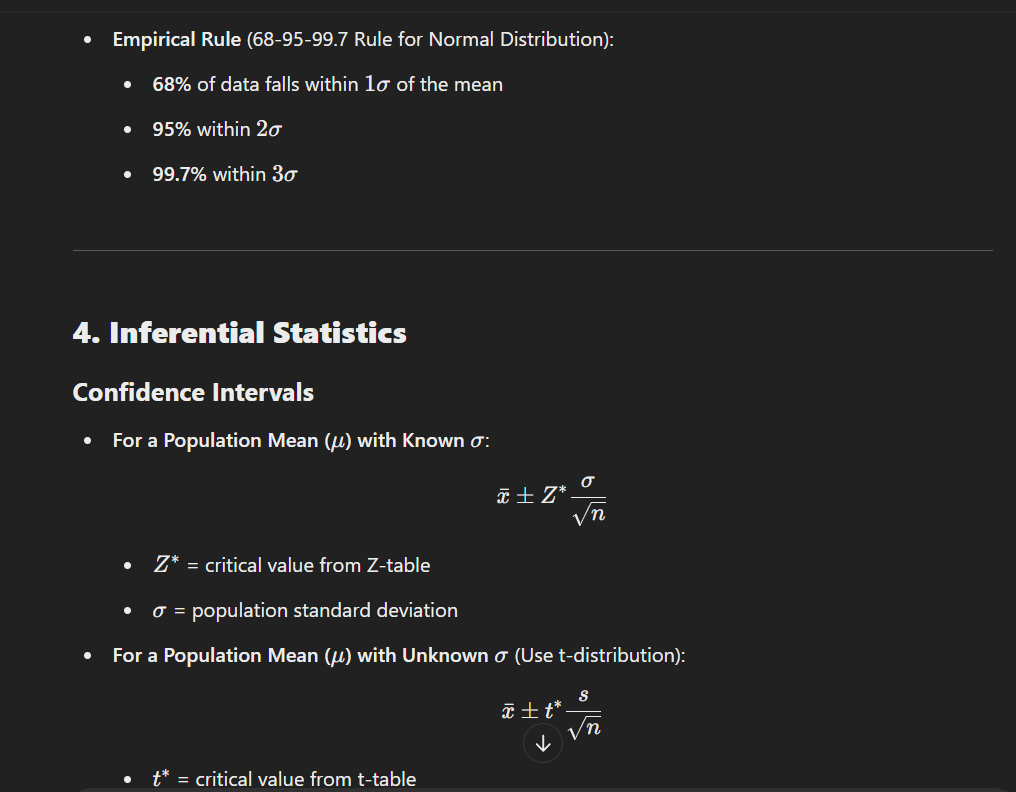Viewport: 1016px width, 792px height.
Task: Click the Z* confidence interval formula
Action: point(551,500)
